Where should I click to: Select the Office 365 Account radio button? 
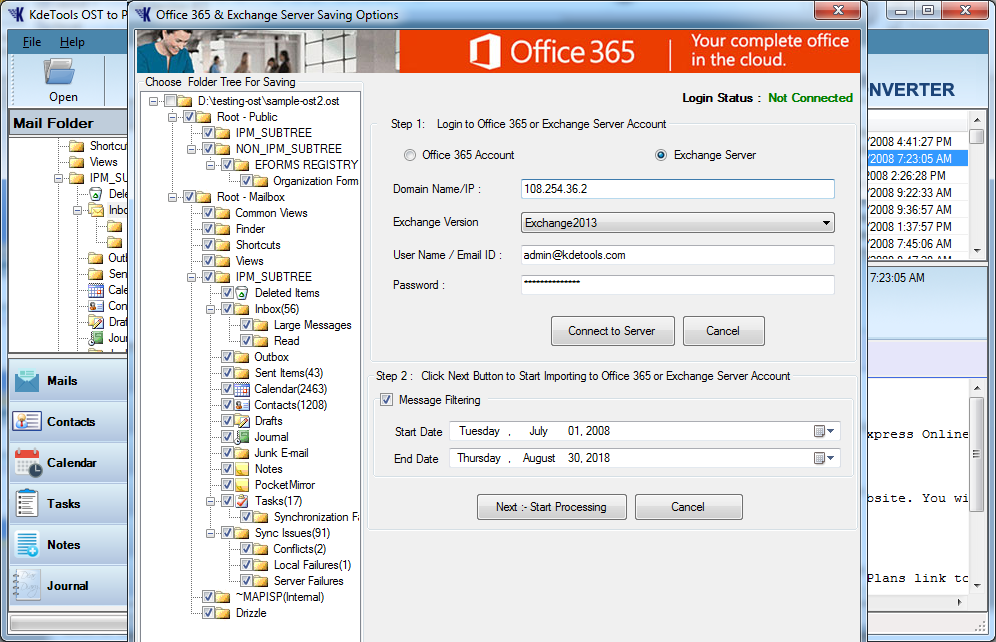(x=410, y=156)
